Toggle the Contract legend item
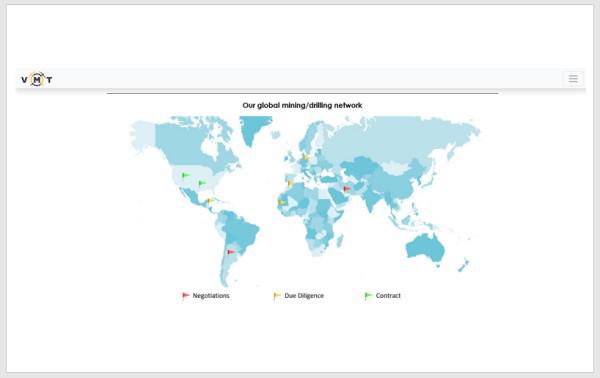The image size is (600, 378). coord(382,296)
